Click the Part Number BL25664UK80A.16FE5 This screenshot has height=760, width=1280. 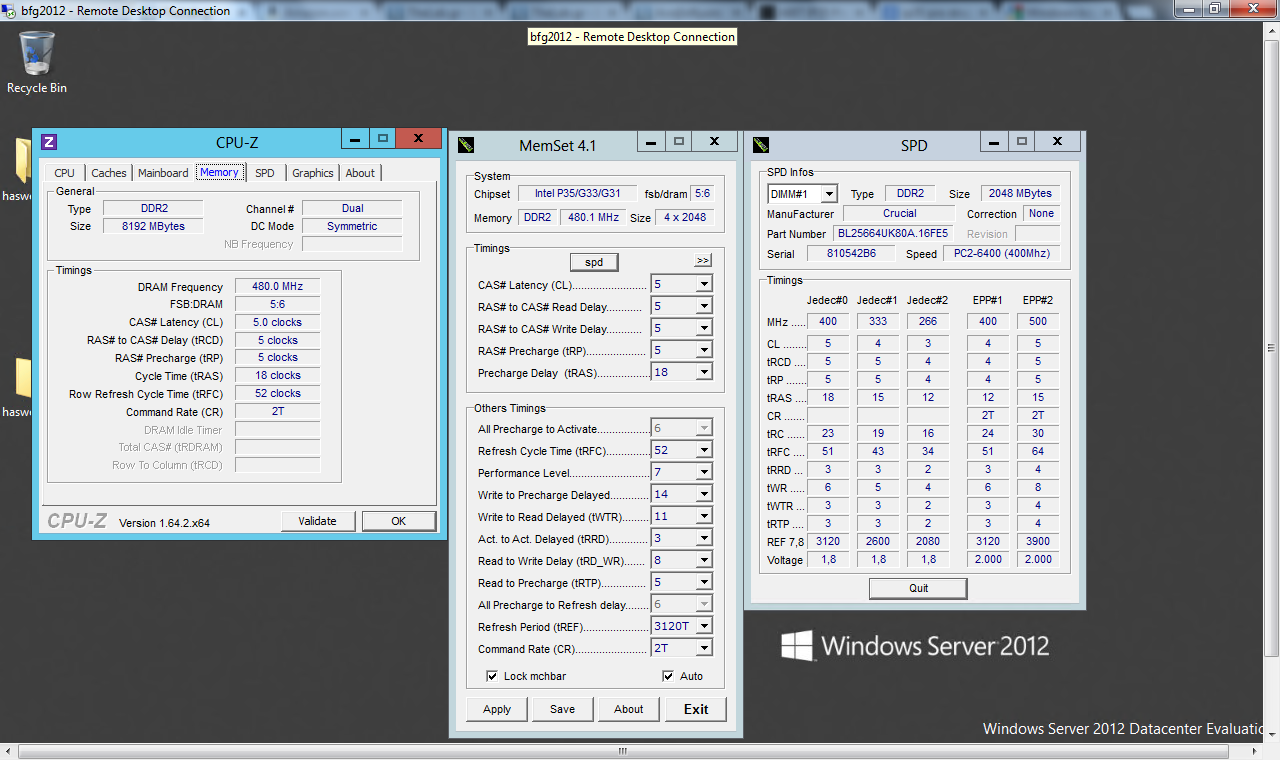tap(894, 233)
